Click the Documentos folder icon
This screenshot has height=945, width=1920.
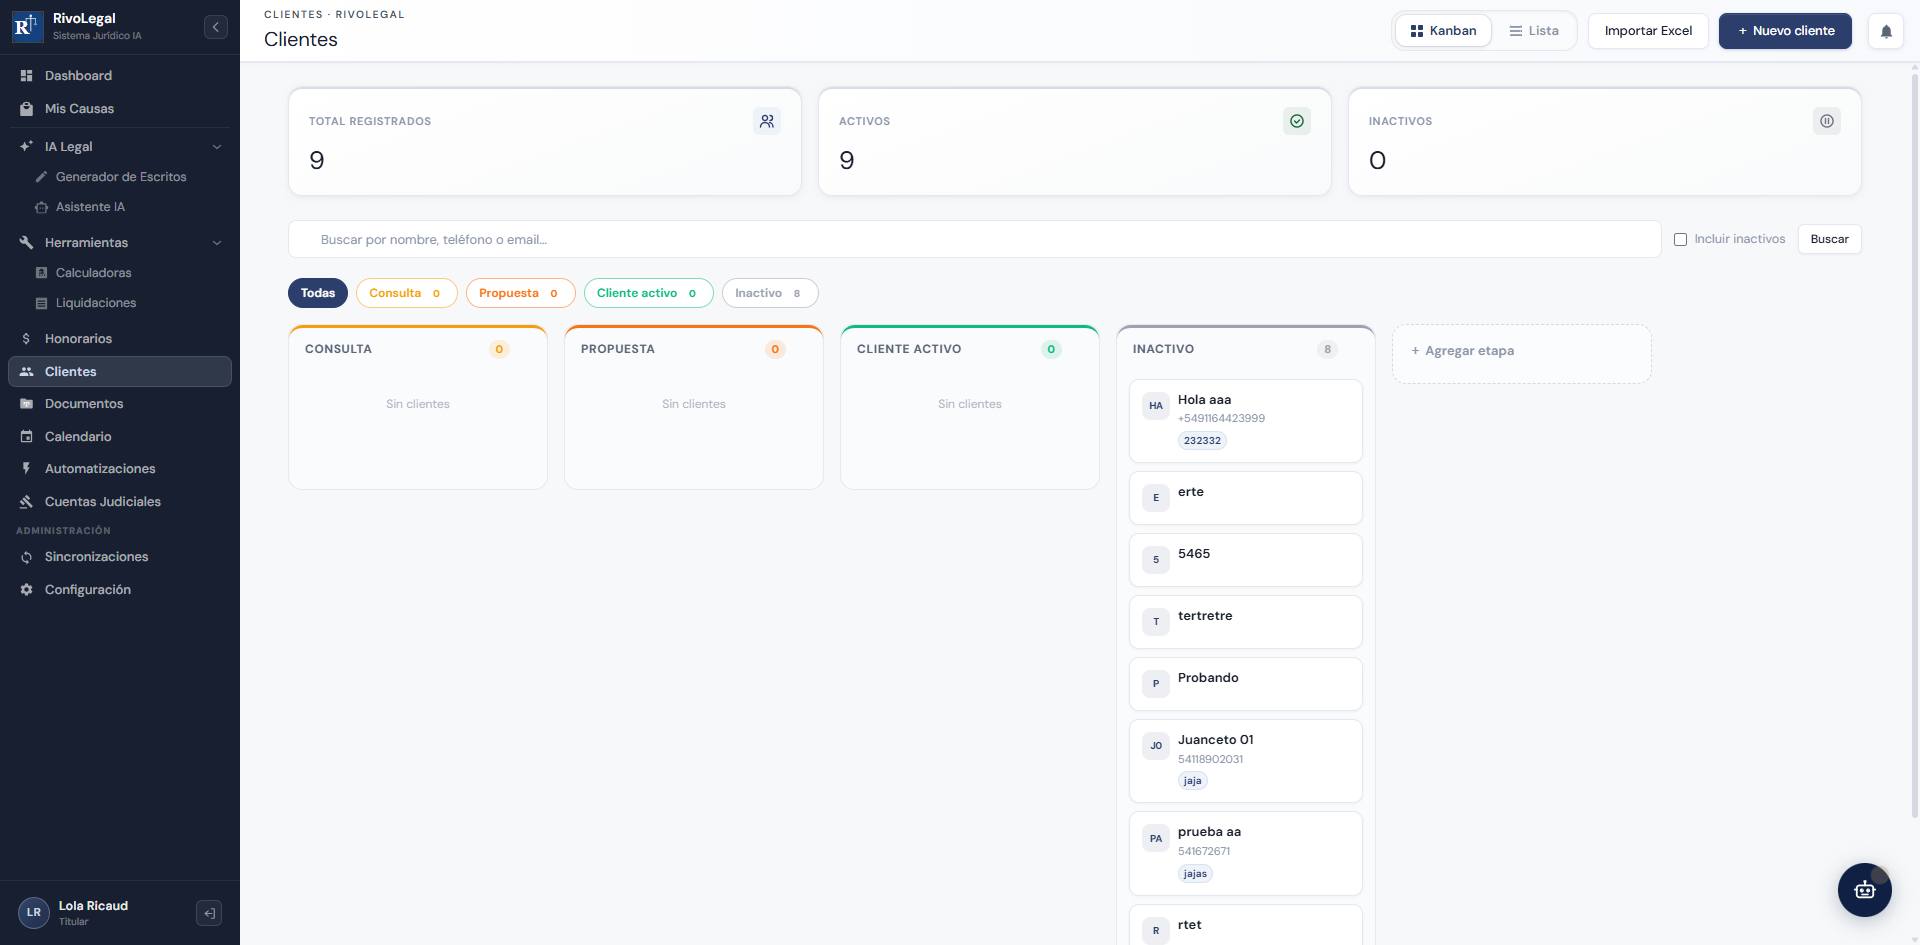pos(27,404)
